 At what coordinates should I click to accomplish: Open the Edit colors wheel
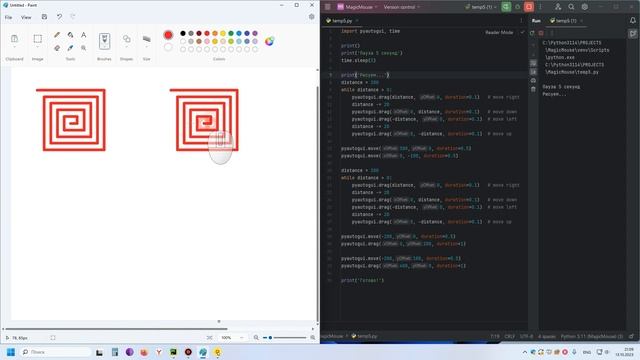269,41
